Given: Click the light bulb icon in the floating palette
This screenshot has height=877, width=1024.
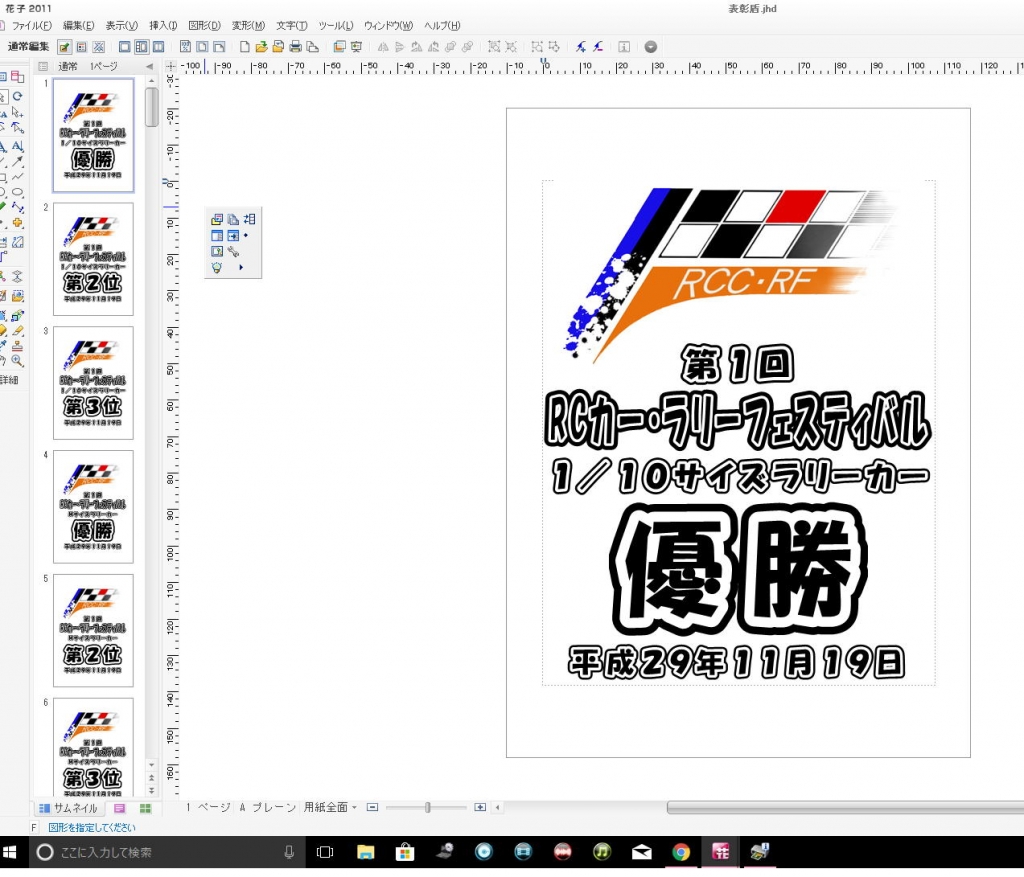Looking at the screenshot, I should coord(216,268).
